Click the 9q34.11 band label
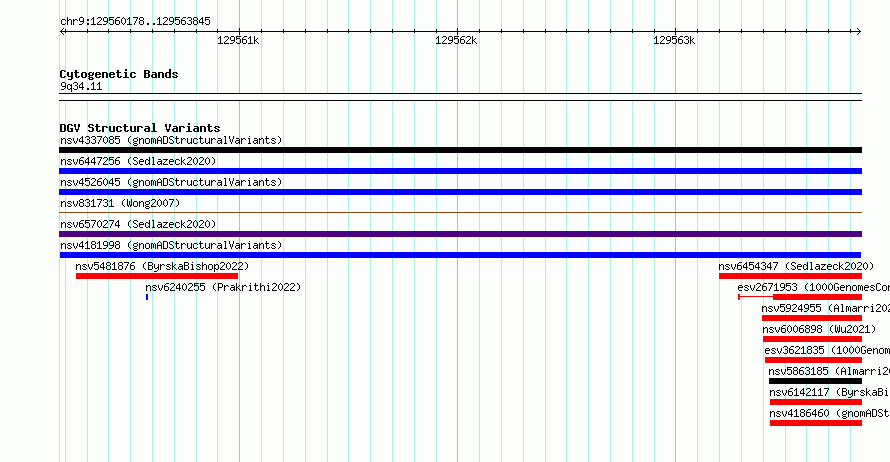Image resolution: width=890 pixels, height=462 pixels. 81,86
